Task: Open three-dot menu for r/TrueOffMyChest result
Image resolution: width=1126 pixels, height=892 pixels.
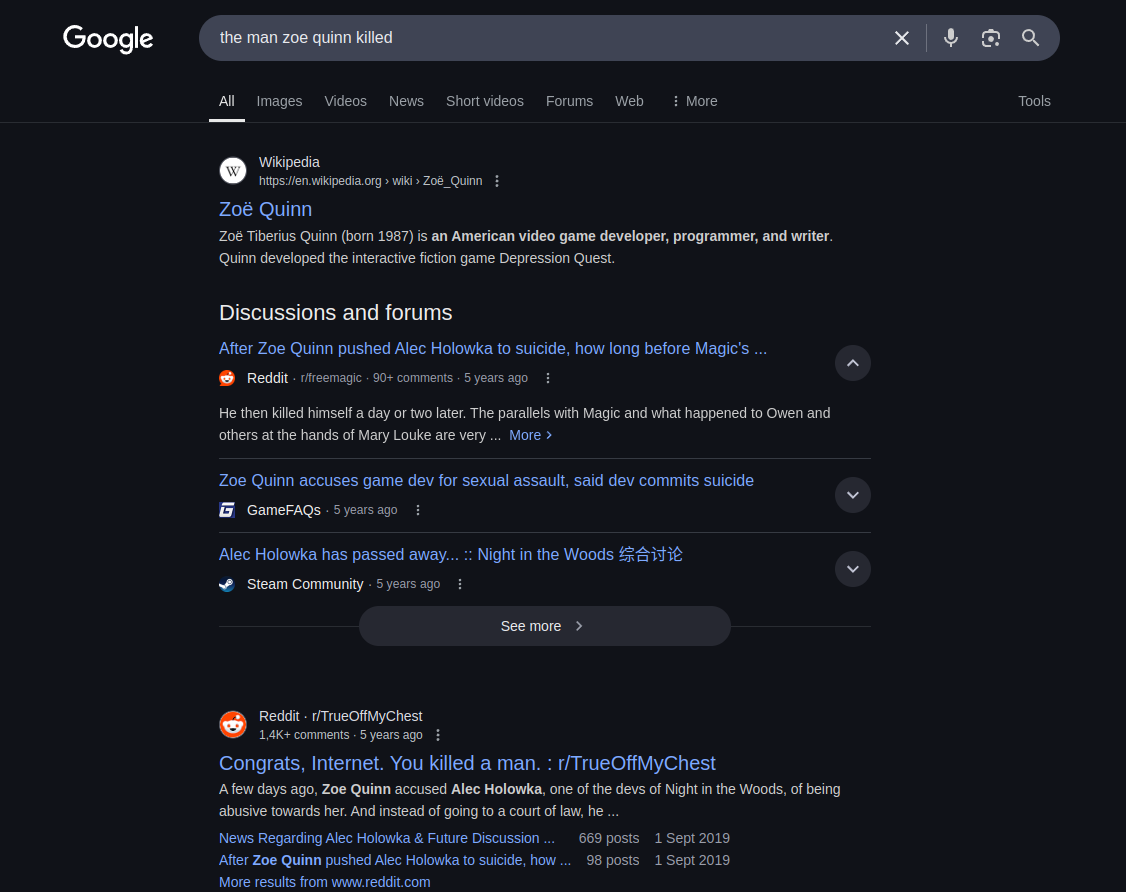Action: click(x=438, y=735)
